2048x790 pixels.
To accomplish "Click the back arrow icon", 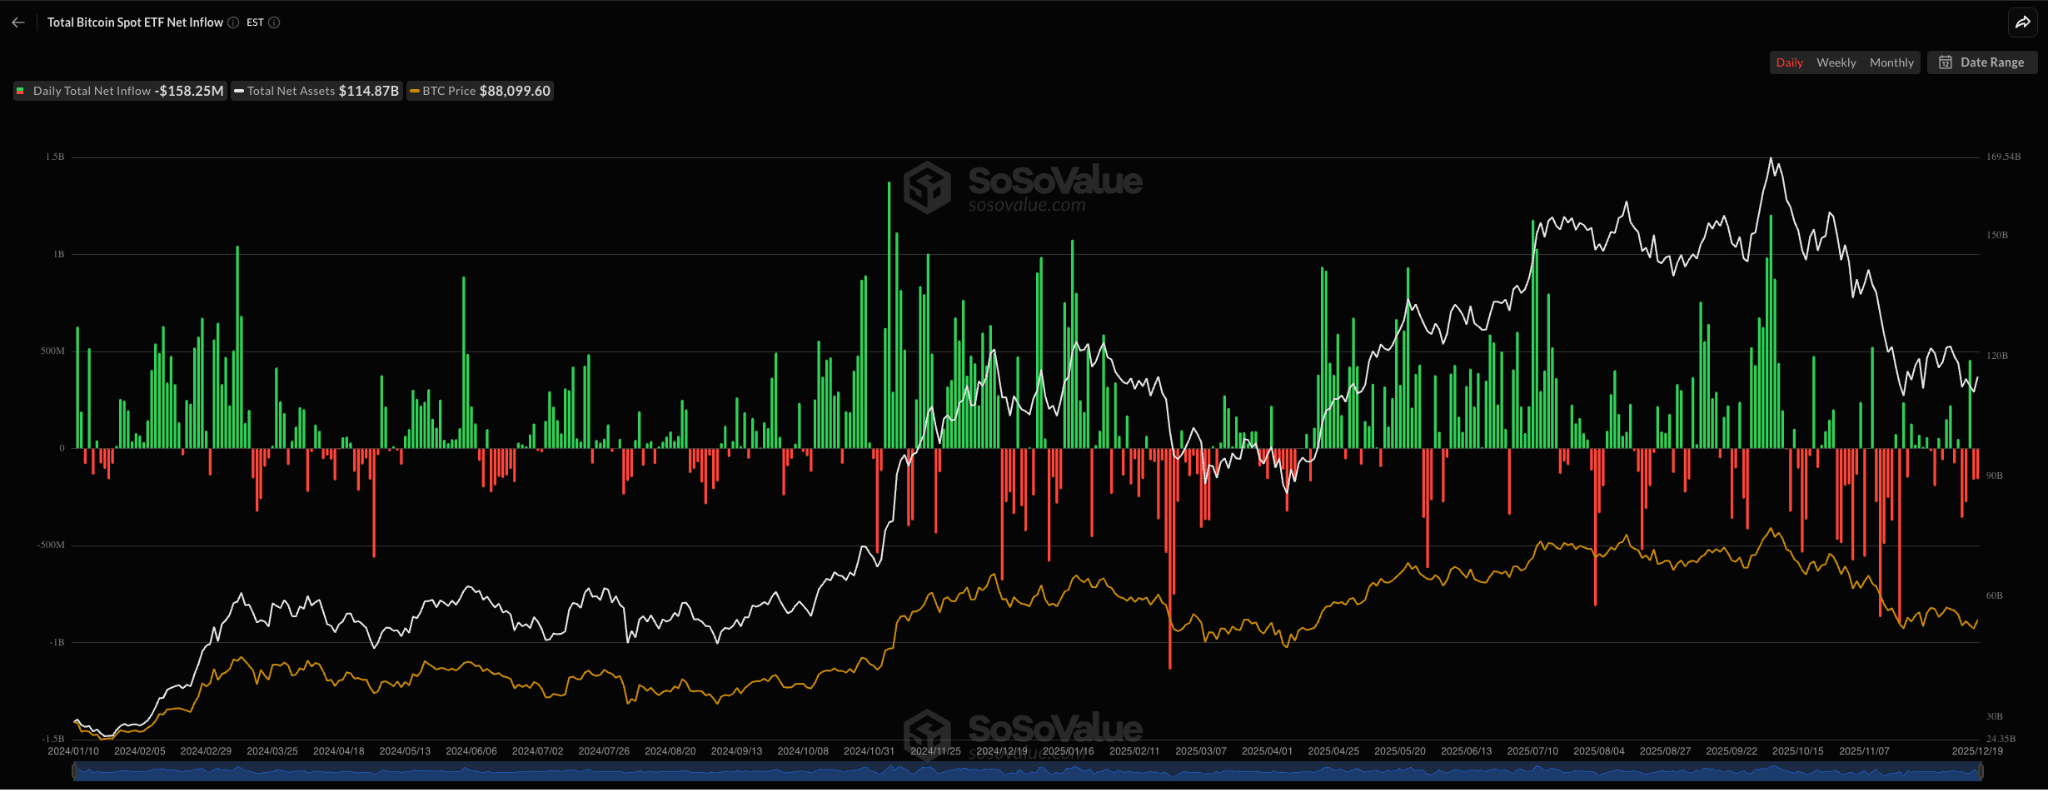I will [x=18, y=22].
